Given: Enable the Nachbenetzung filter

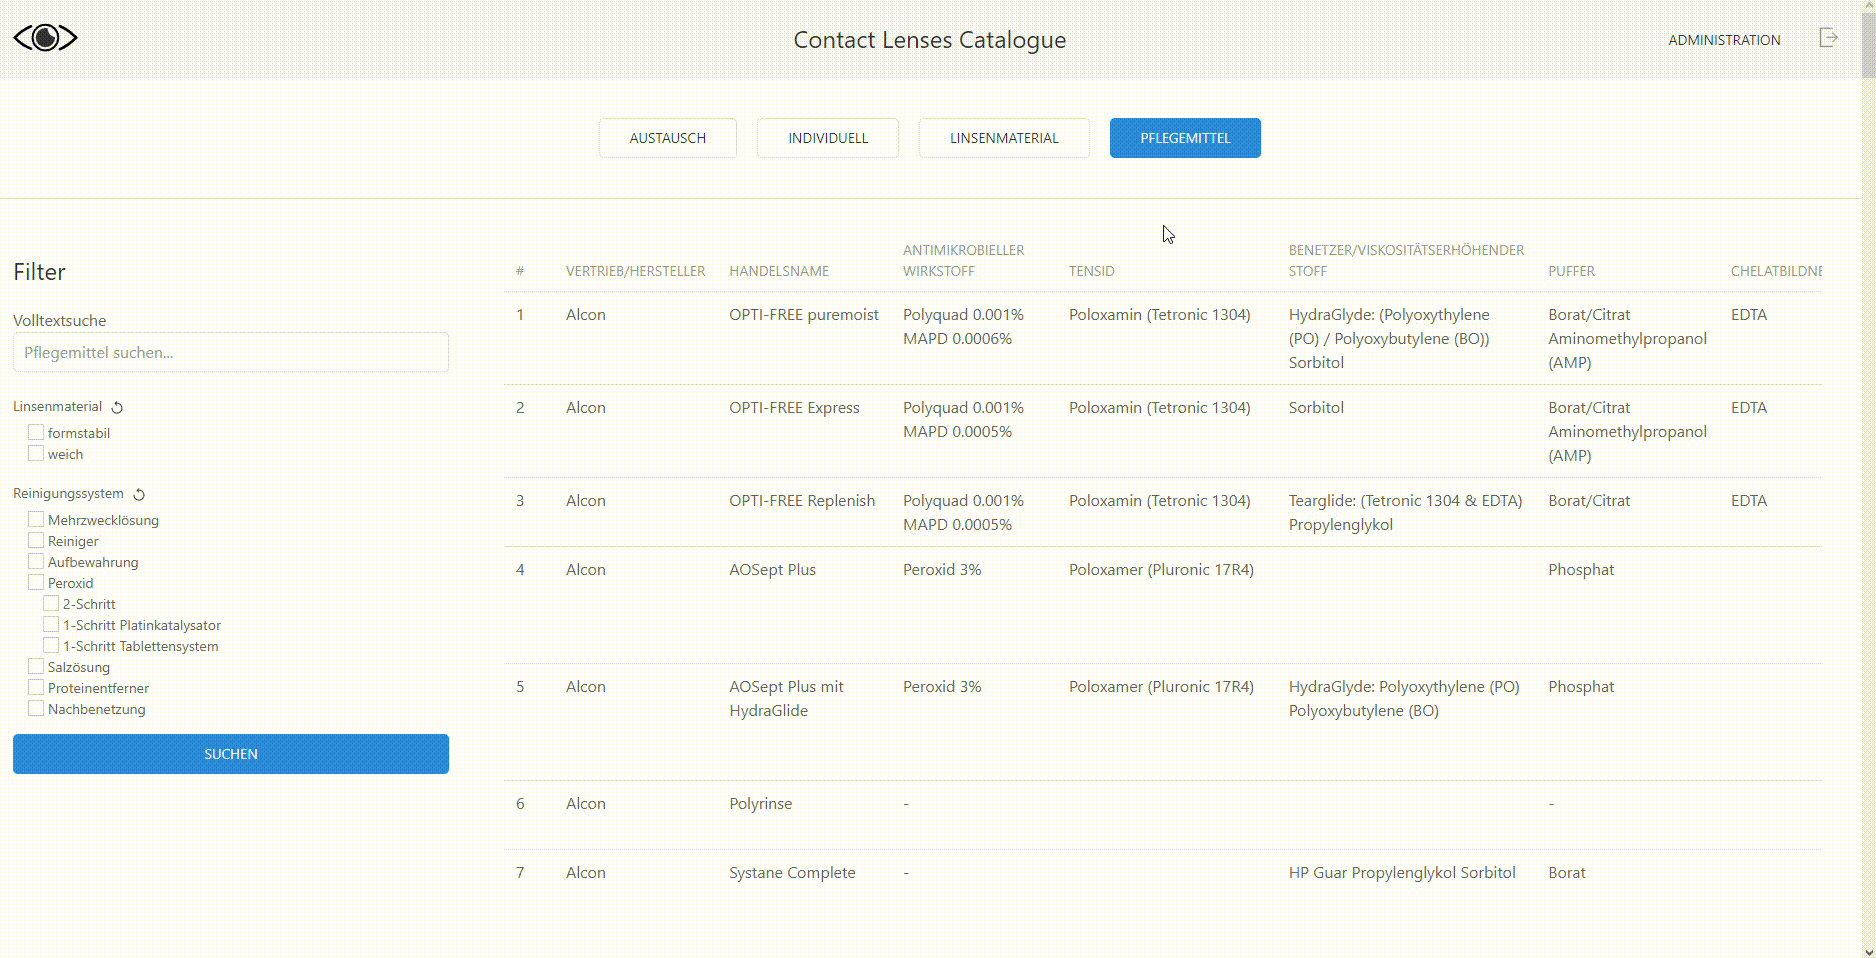Looking at the screenshot, I should 36,708.
